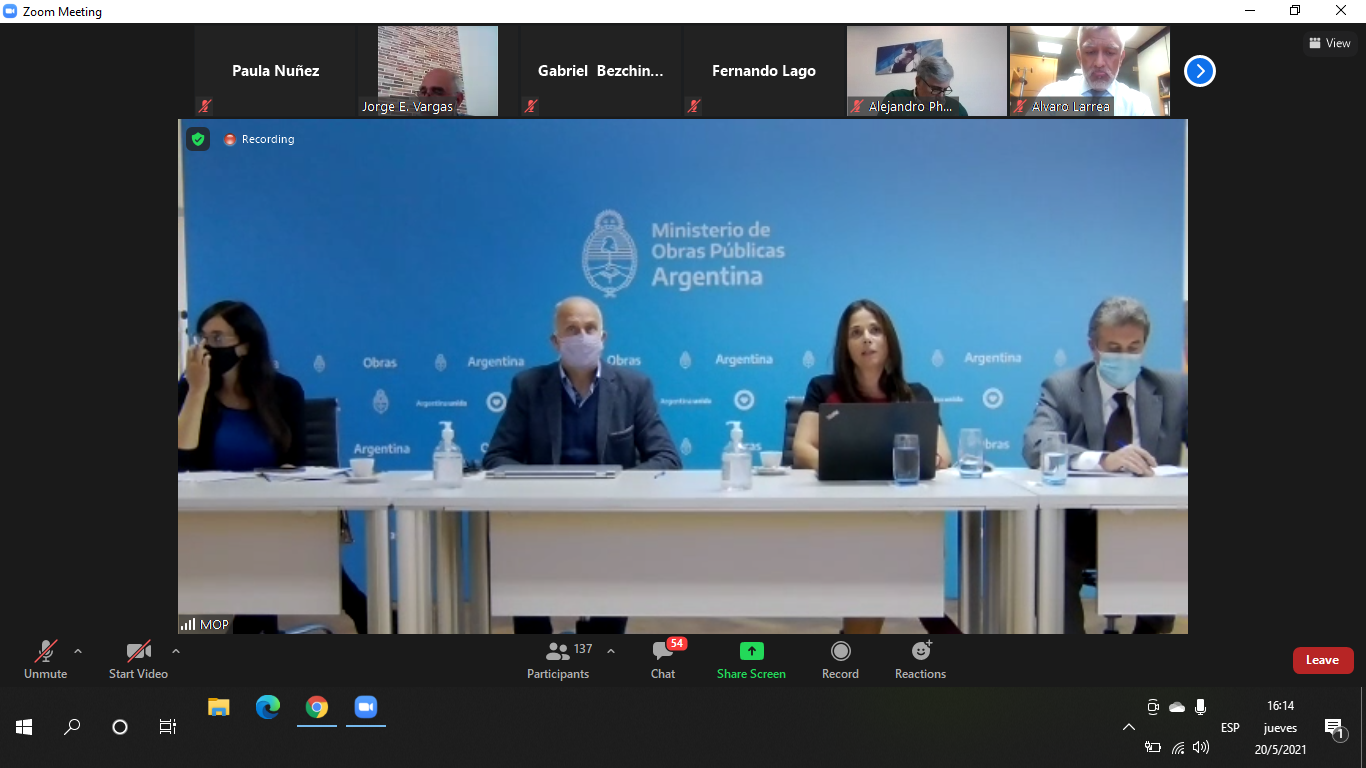This screenshot has width=1366, height=768.
Task: Open the volume speaker tray icon
Action: tap(1201, 747)
